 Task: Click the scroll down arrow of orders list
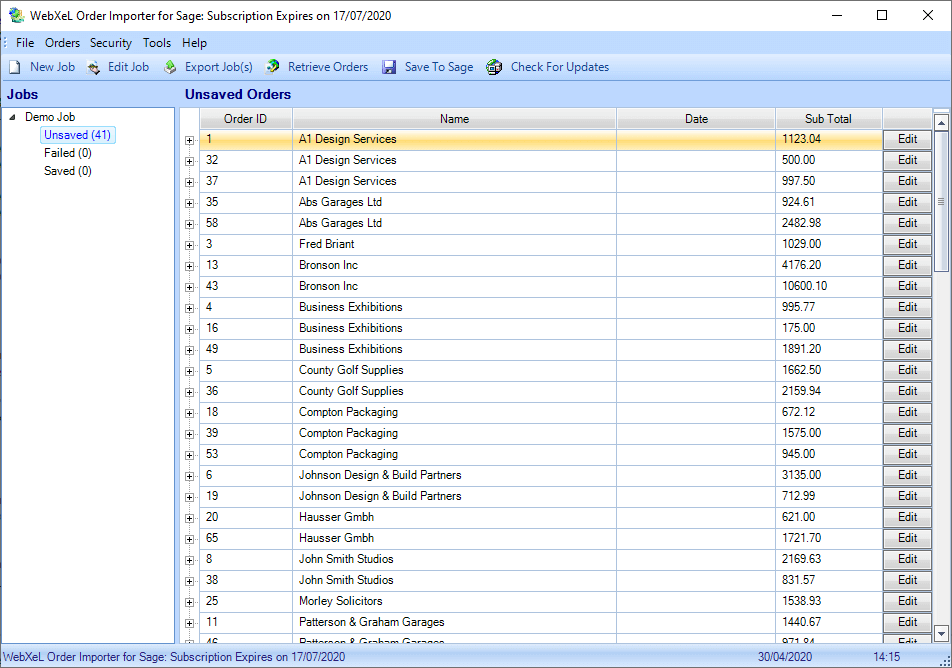pos(941,633)
